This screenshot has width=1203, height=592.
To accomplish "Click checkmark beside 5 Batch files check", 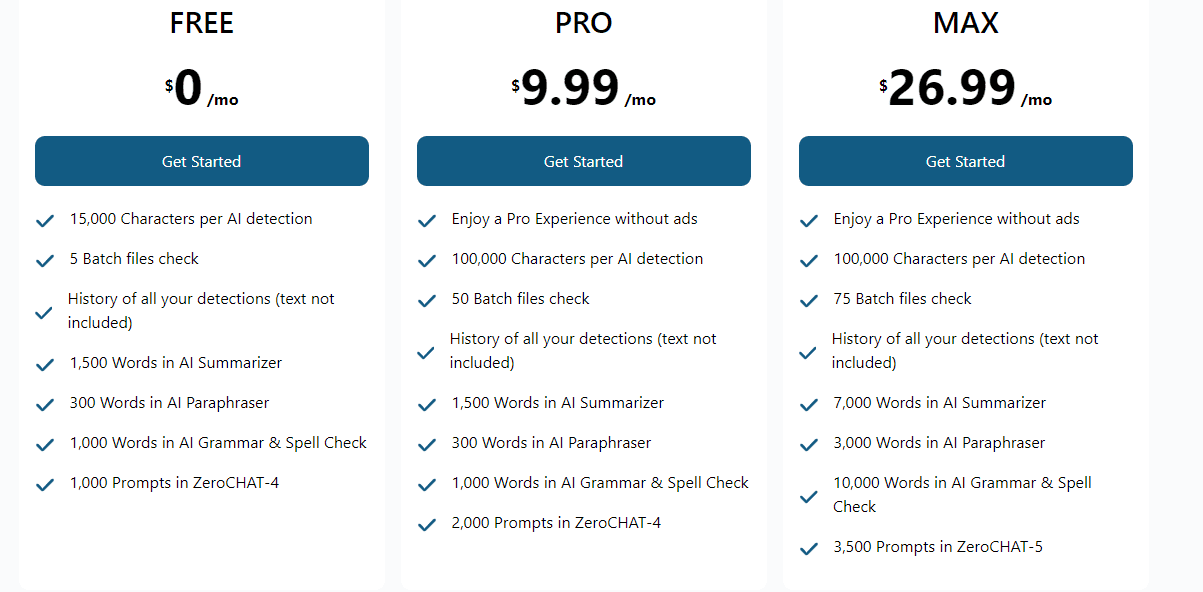I will [45, 261].
